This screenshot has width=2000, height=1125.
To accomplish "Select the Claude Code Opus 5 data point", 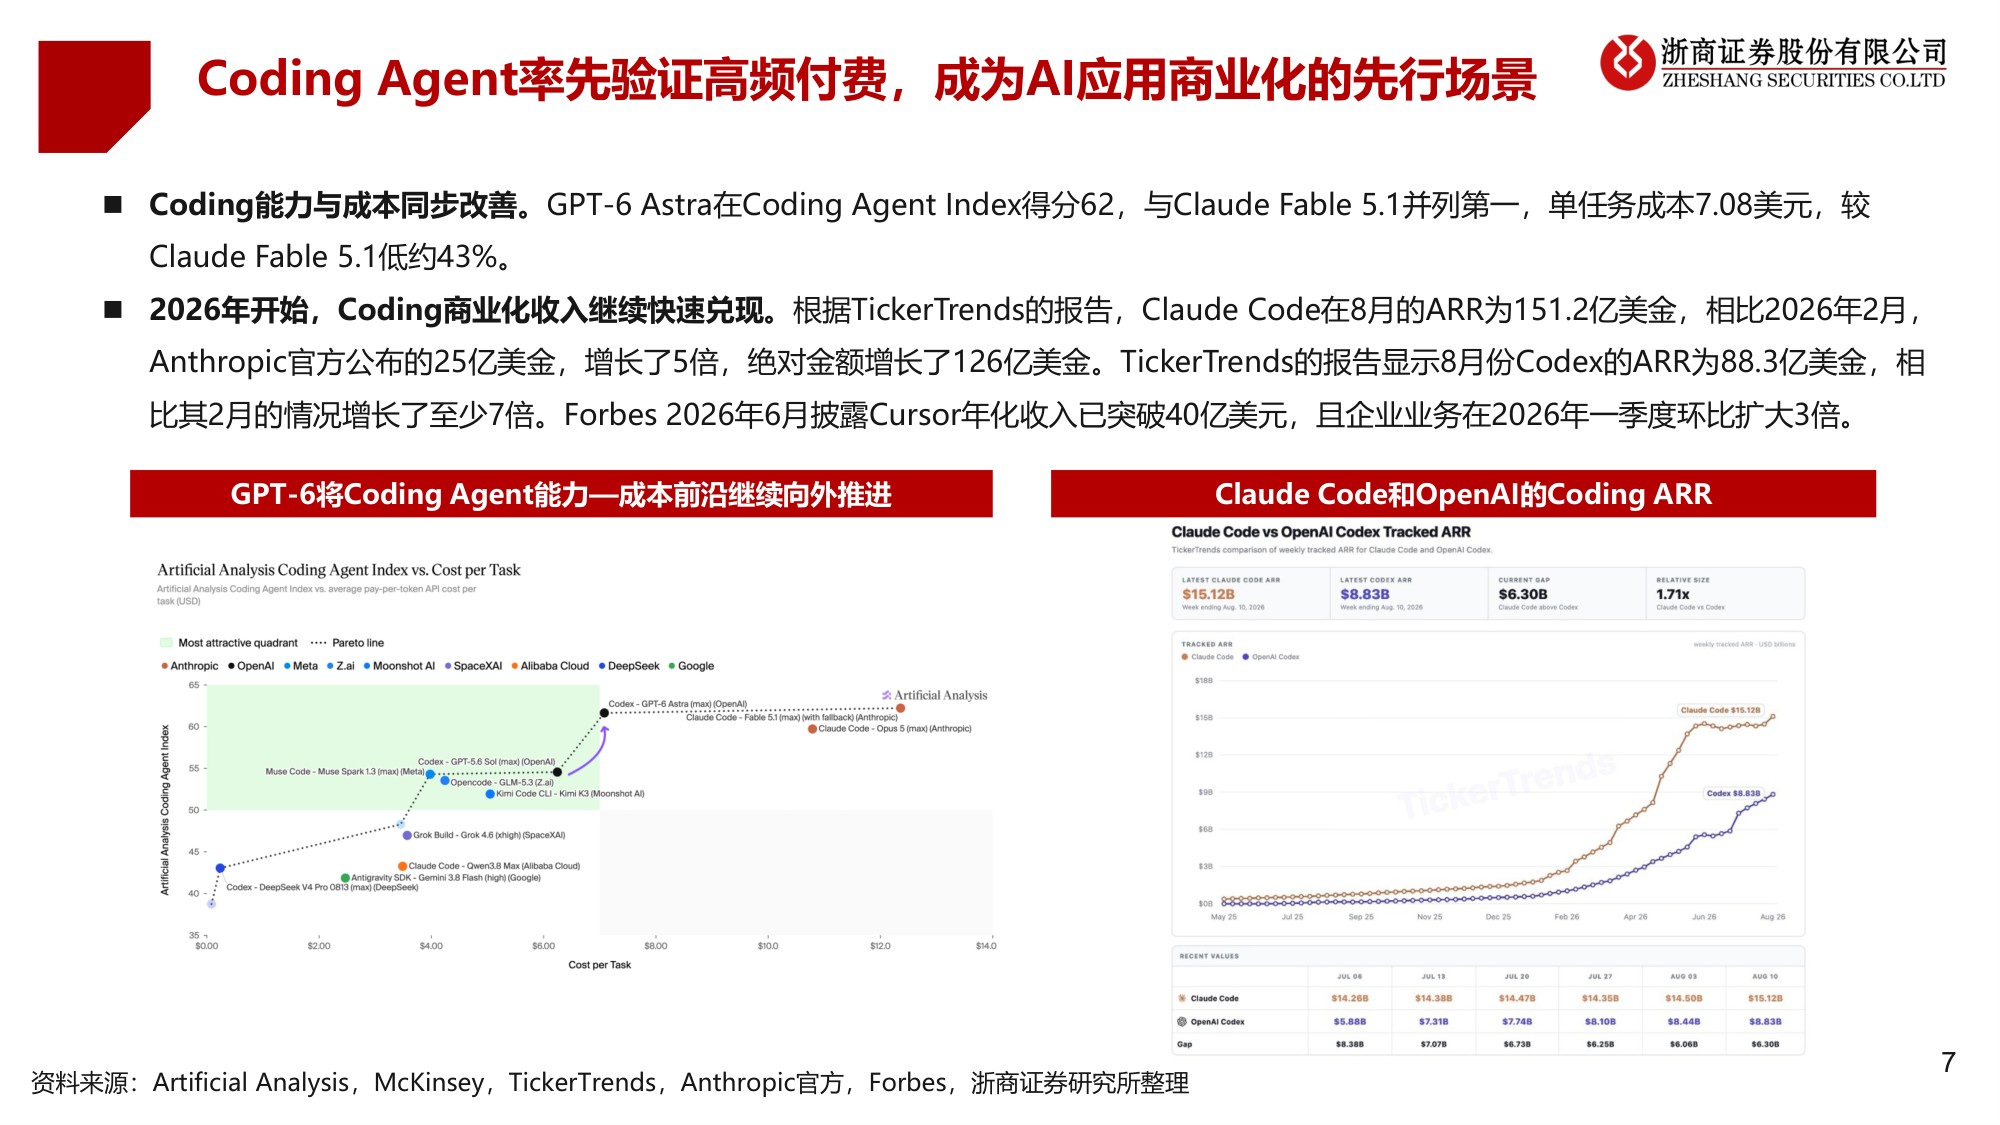I will pyautogui.click(x=812, y=729).
